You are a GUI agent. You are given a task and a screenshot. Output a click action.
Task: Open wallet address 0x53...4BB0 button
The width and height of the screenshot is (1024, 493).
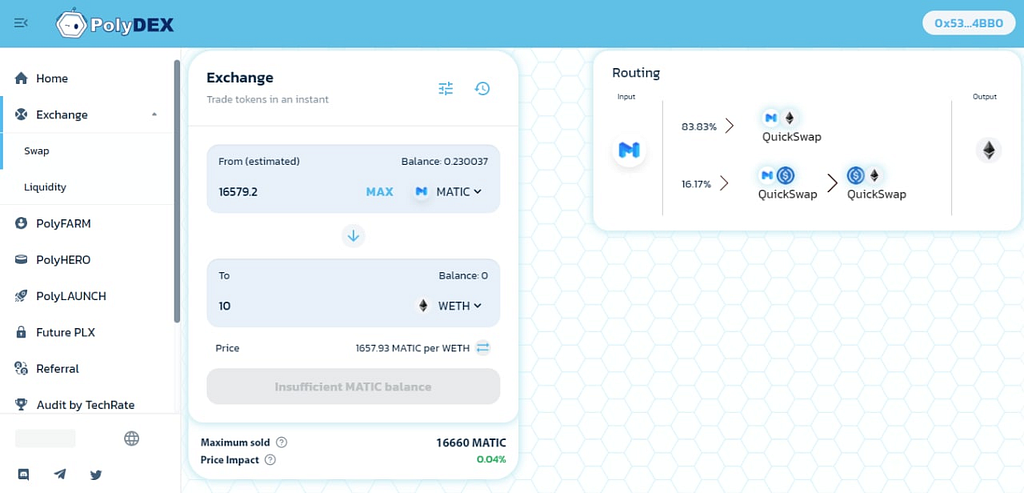968,23
